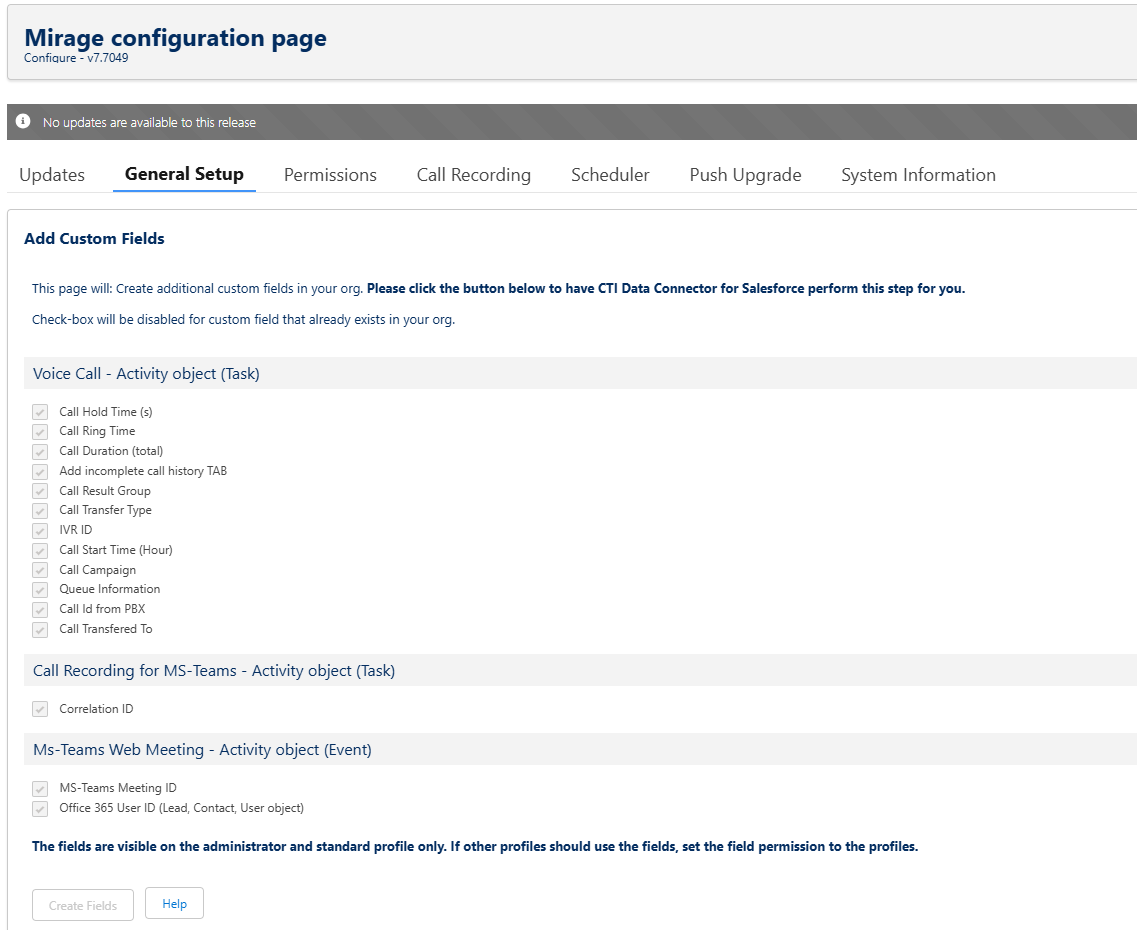The width and height of the screenshot is (1137, 930).
Task: Go to the Scheduler tab
Action: (610, 175)
